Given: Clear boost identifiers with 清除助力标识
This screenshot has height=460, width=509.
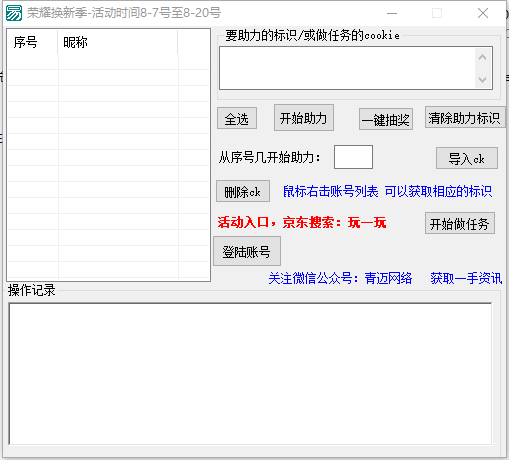Looking at the screenshot, I should tap(465, 117).
